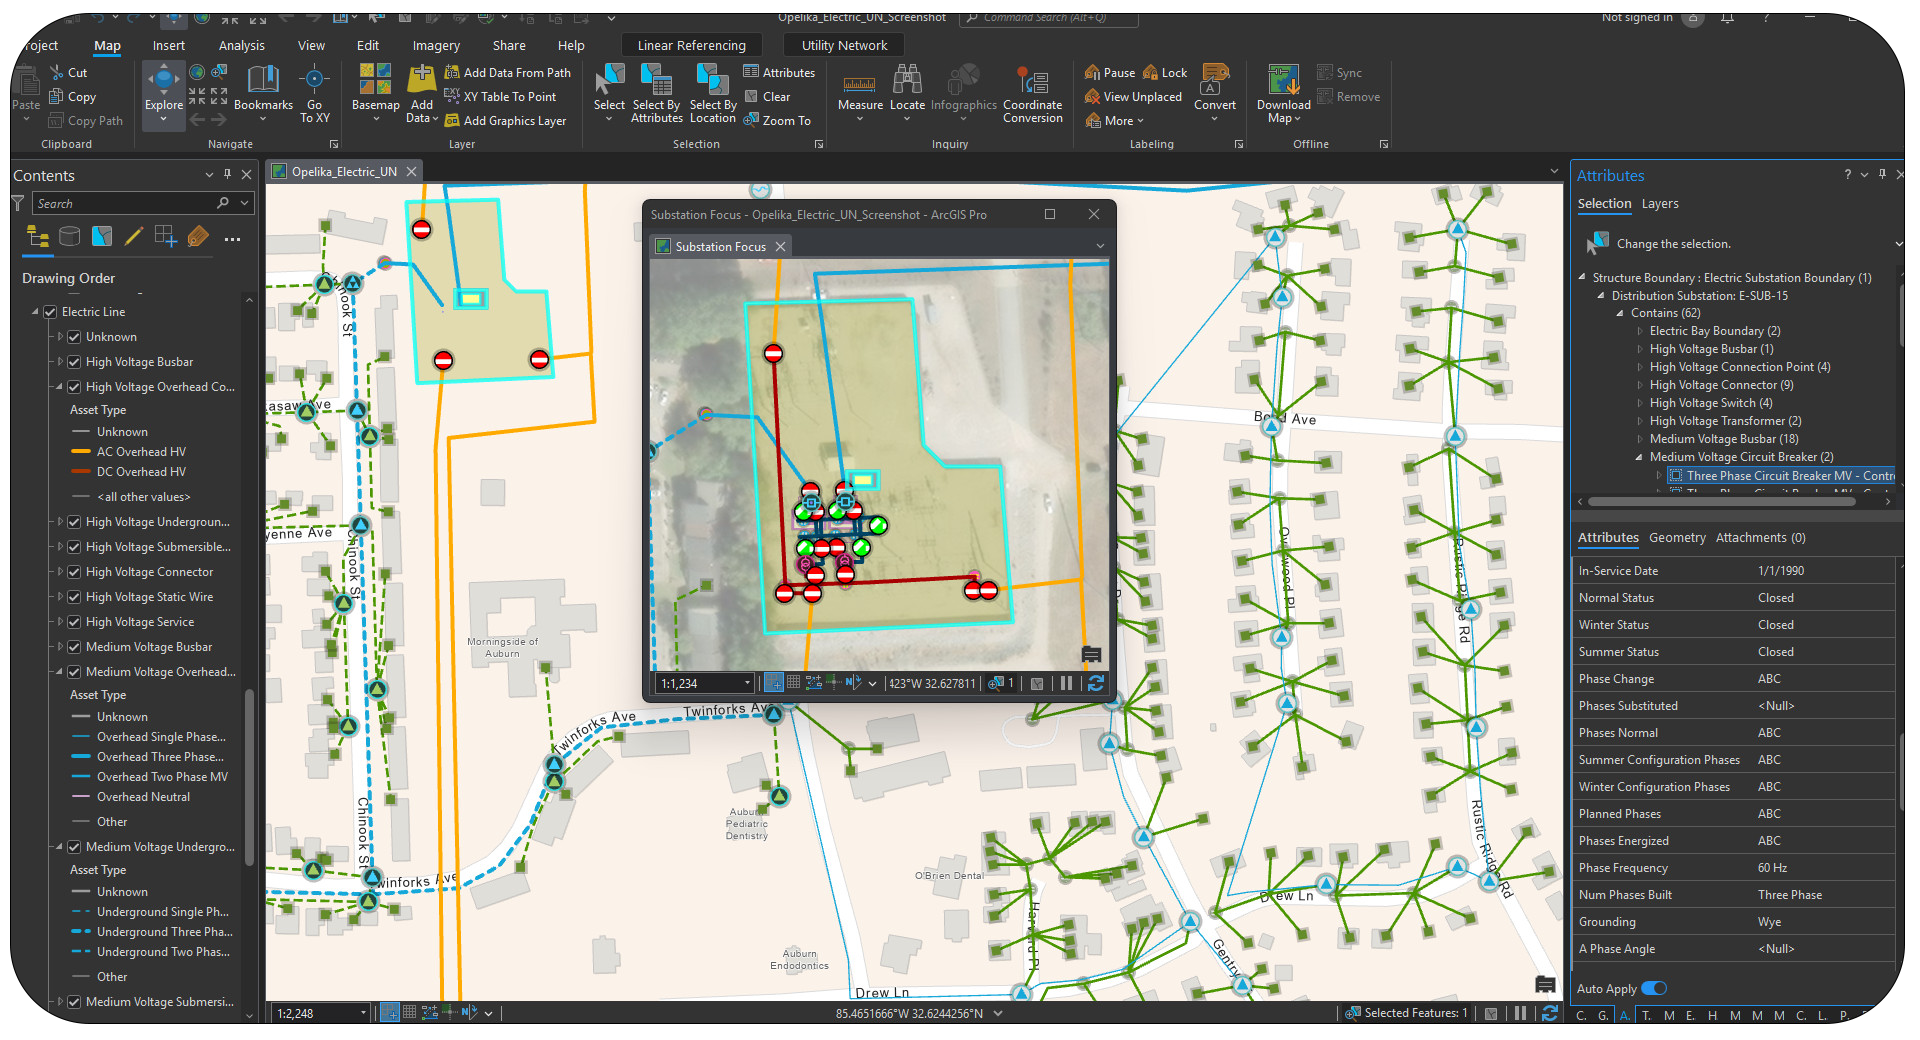Open the main map scale dropdown
The width and height of the screenshot is (1920, 1040).
(363, 1013)
